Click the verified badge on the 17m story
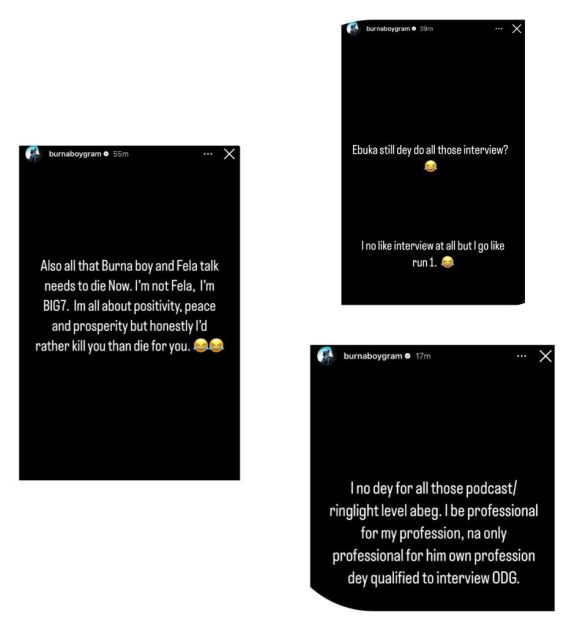Viewport: 580px width, 626px height. pos(407,356)
